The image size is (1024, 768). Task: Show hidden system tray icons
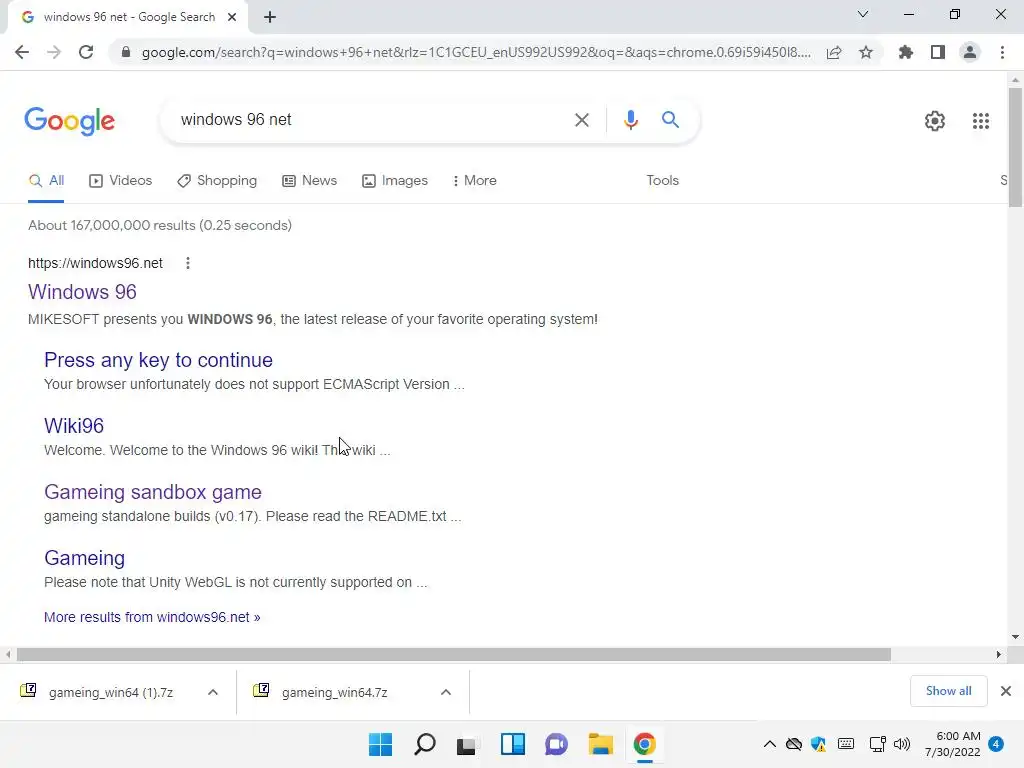(770, 744)
